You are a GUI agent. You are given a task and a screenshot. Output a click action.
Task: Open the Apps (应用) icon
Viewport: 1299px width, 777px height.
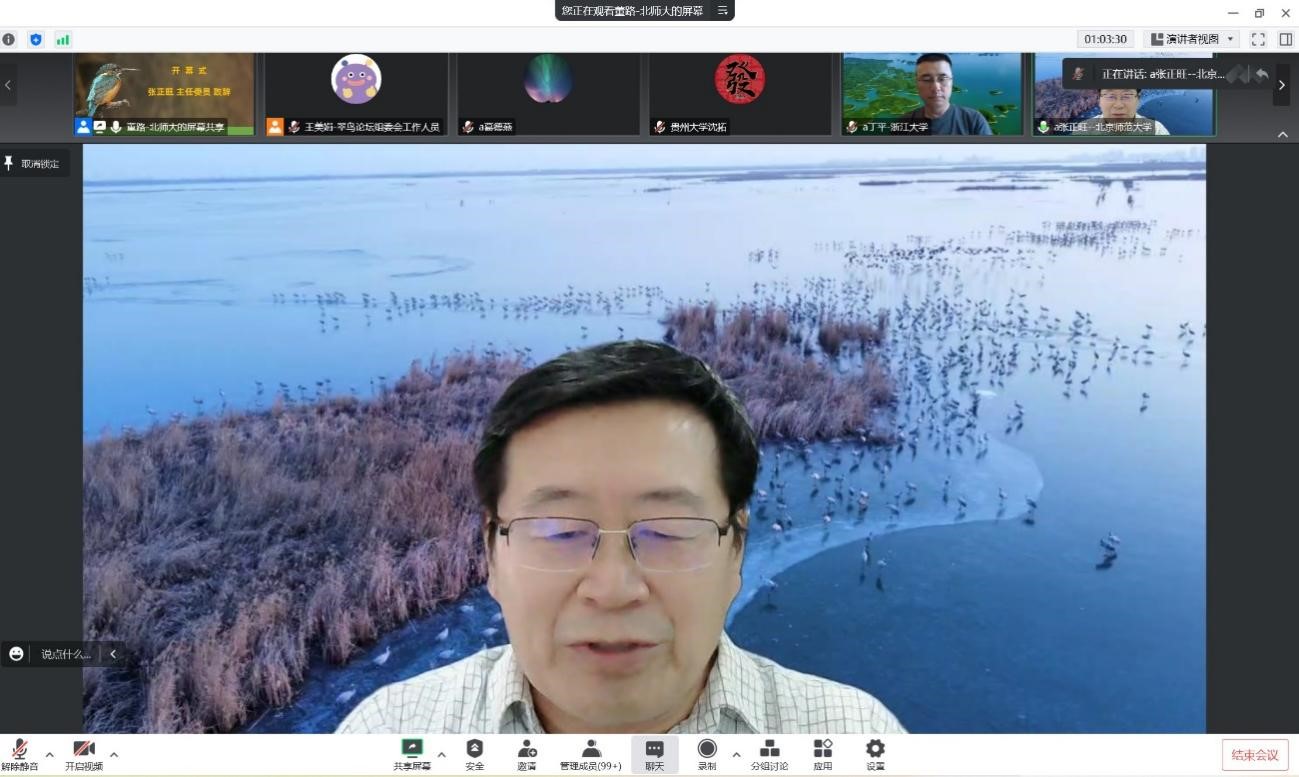click(822, 750)
